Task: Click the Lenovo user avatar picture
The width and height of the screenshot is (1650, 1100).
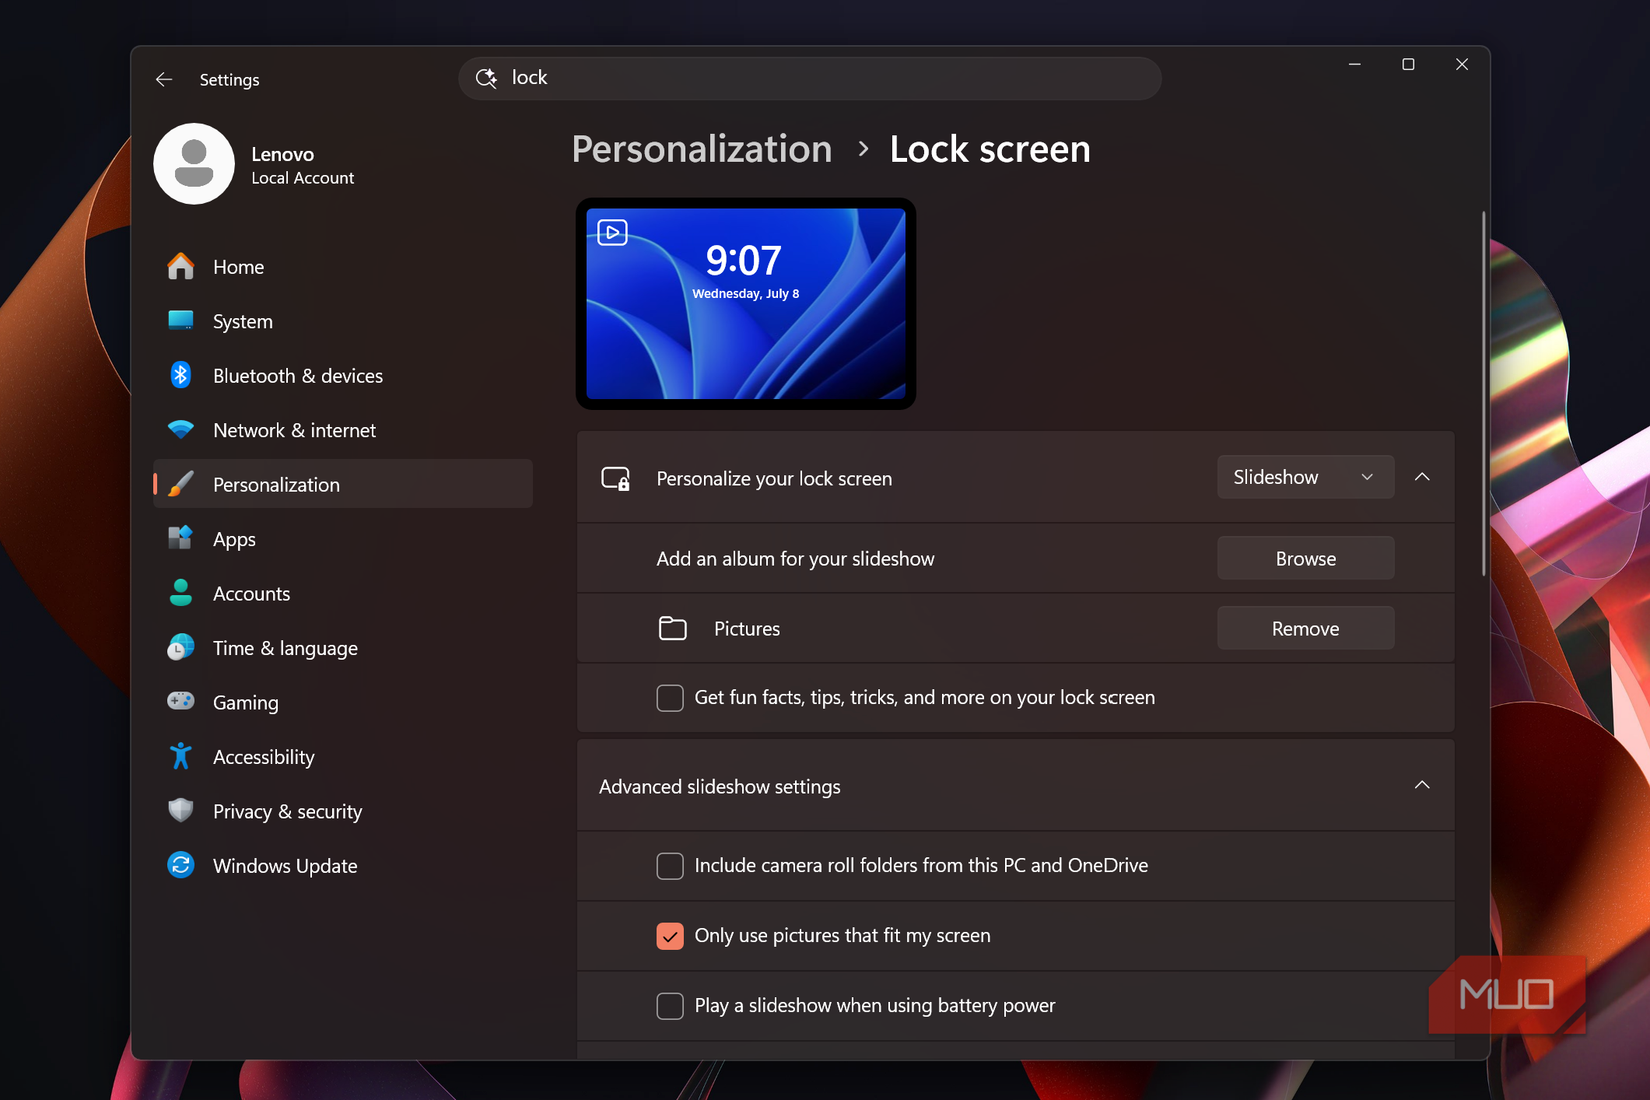Action: click(x=194, y=164)
